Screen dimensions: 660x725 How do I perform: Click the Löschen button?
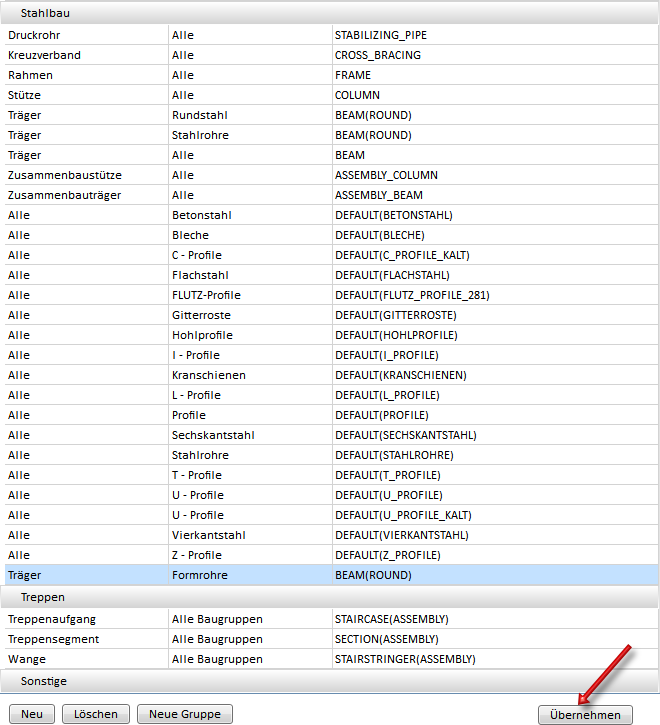point(96,714)
